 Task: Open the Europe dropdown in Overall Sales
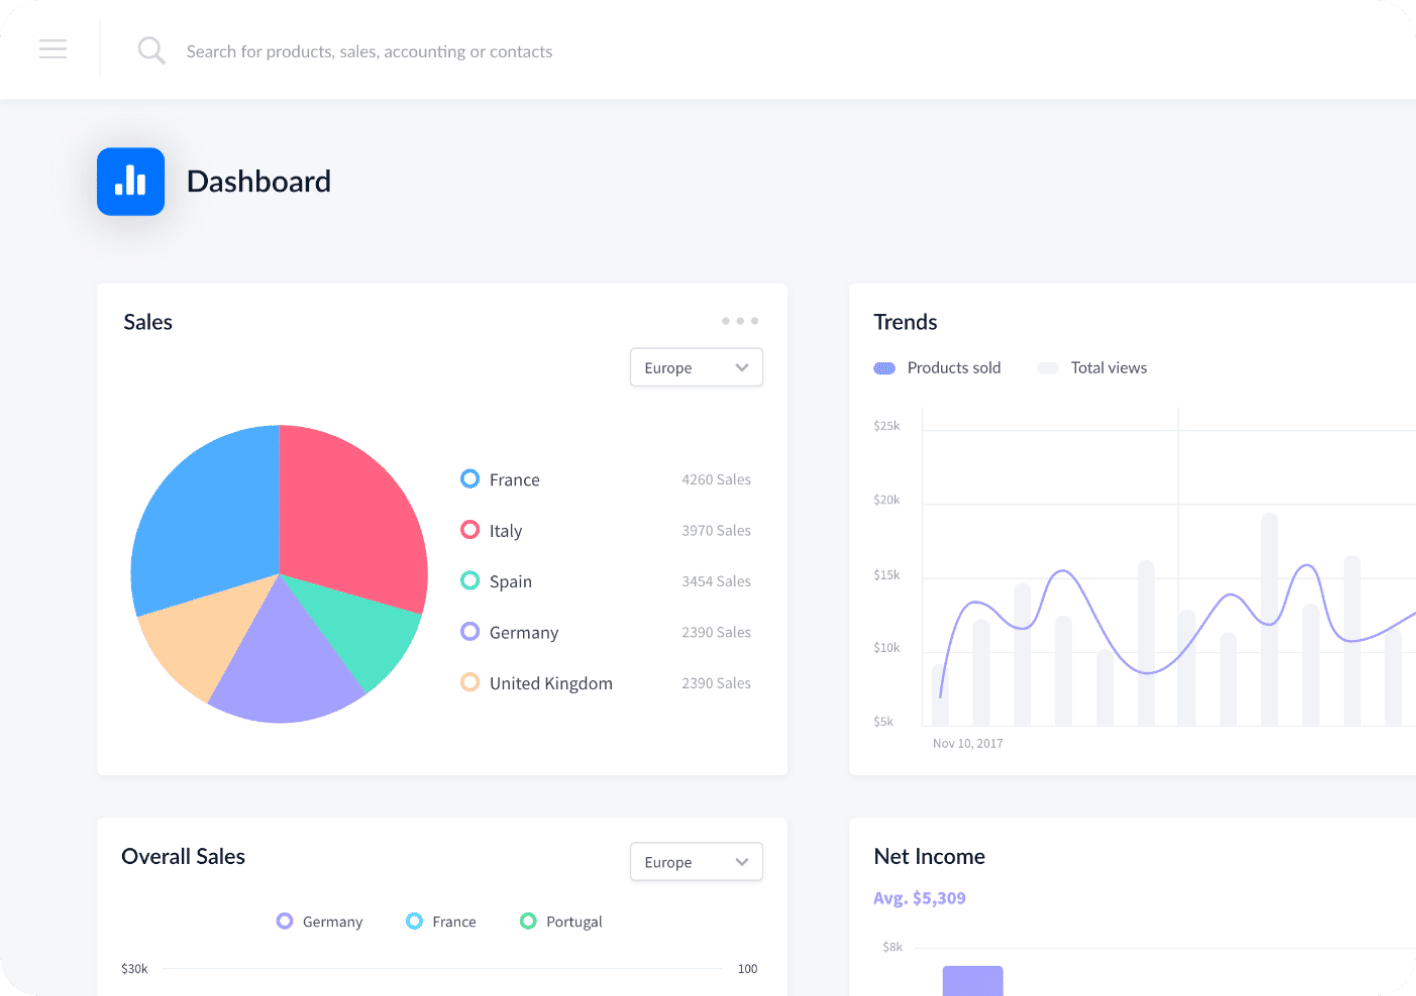pyautogui.click(x=696, y=861)
